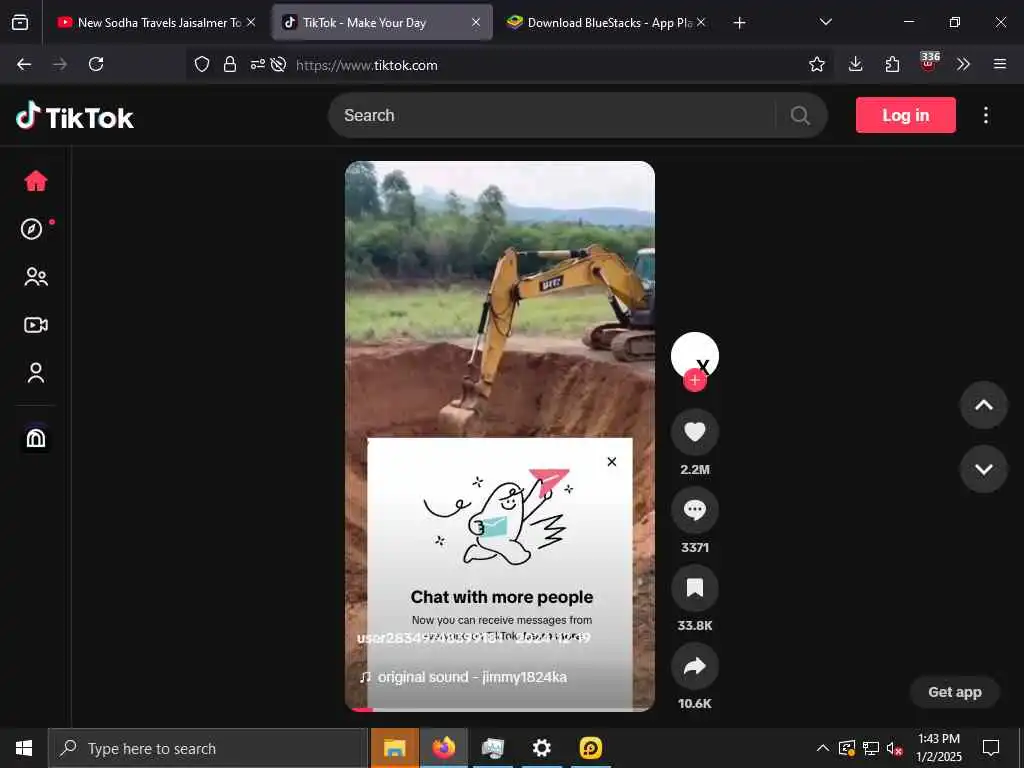Go to previous video with up chevron
Viewport: 1024px width, 768px height.
(984, 405)
